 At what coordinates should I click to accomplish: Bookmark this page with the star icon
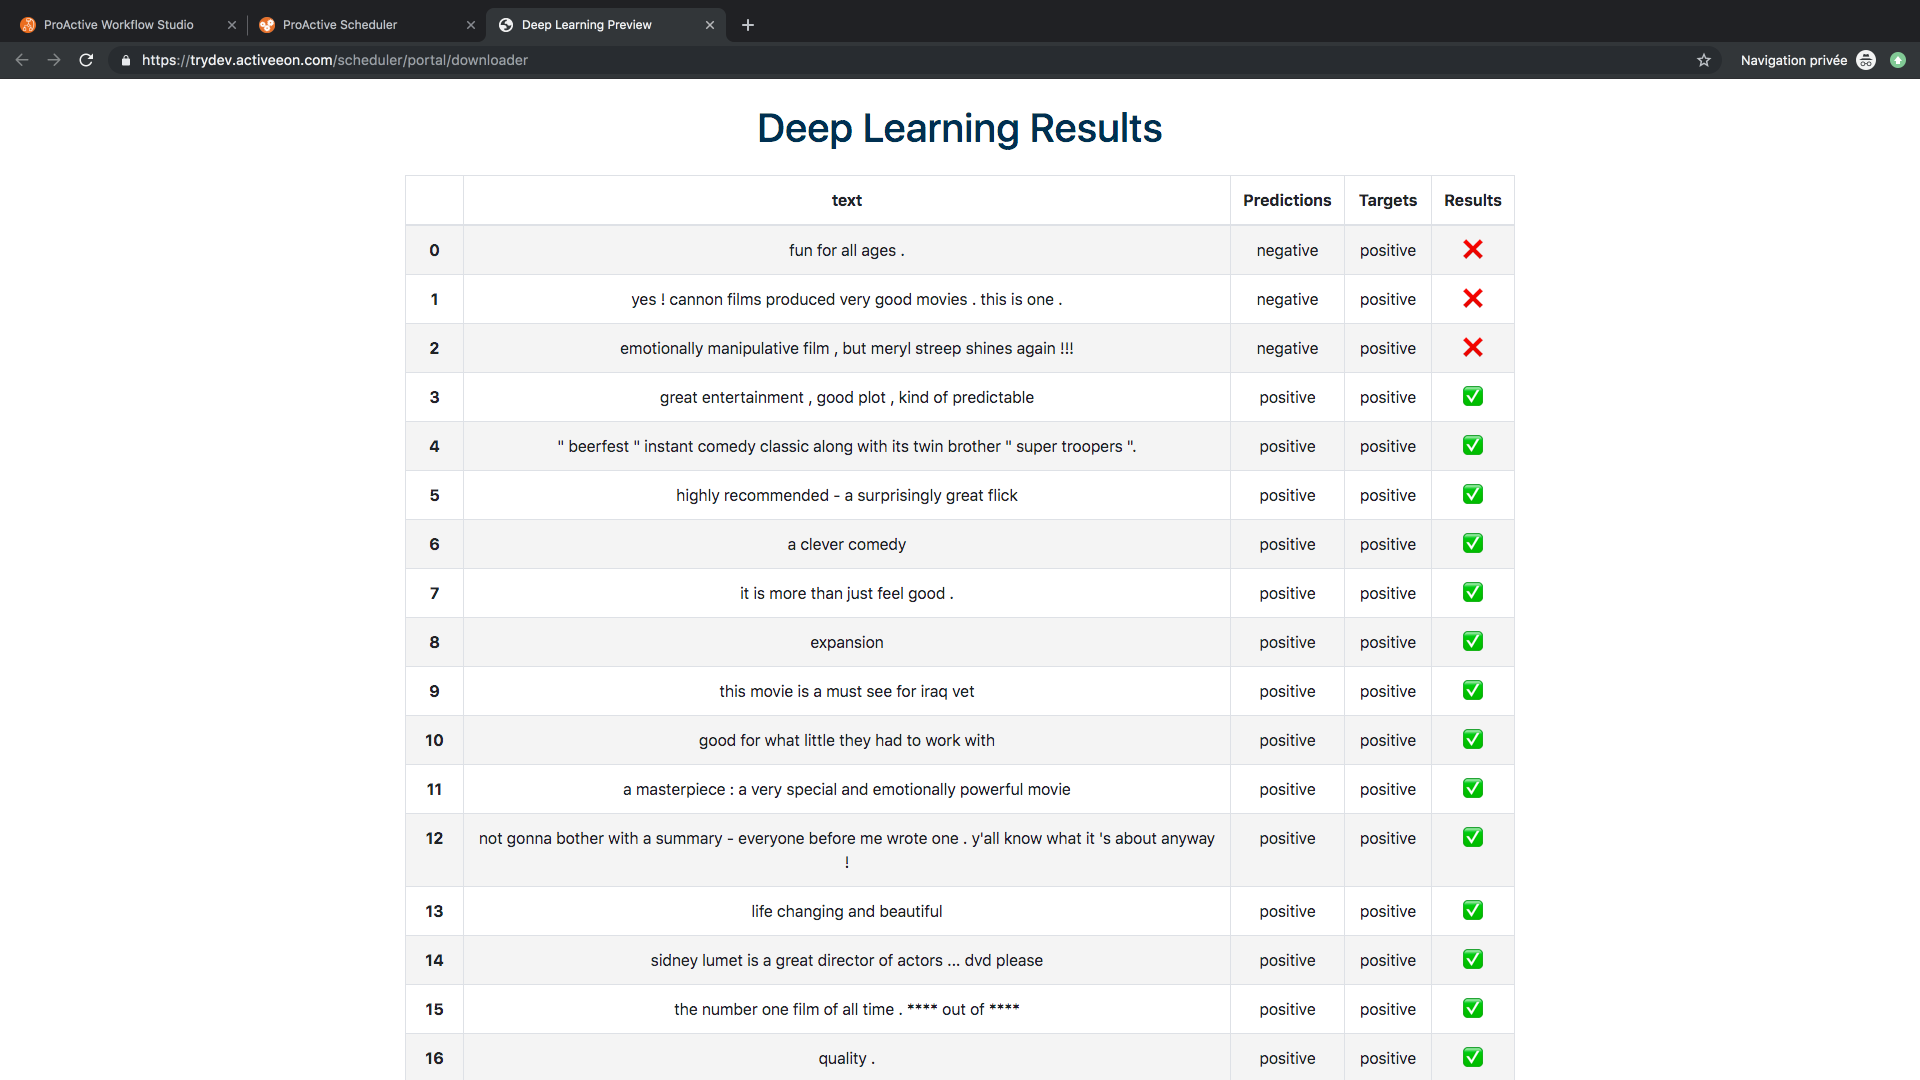tap(1704, 60)
